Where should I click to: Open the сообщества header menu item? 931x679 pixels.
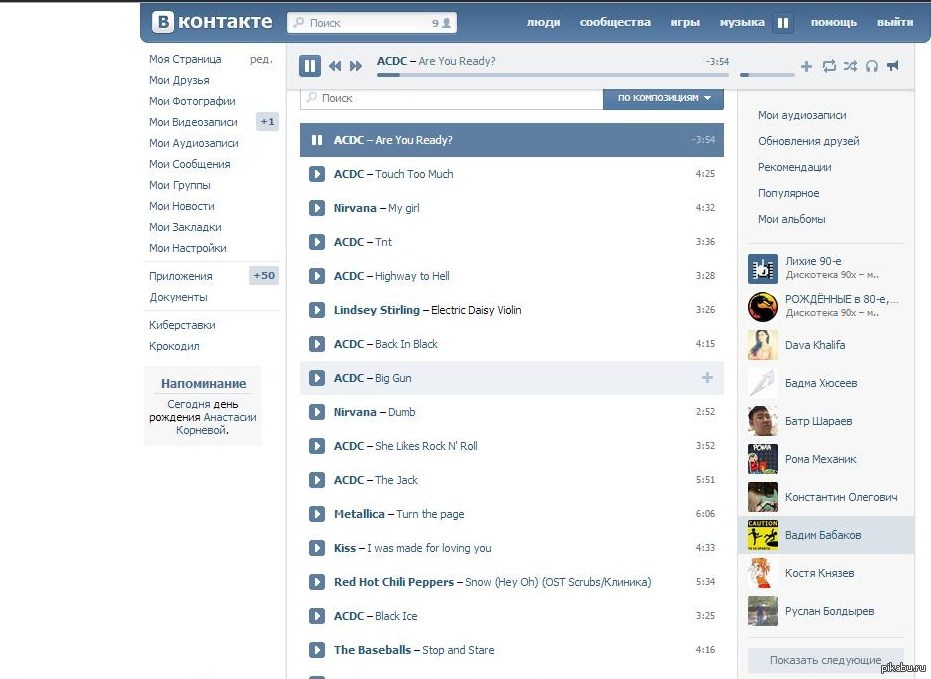click(615, 23)
